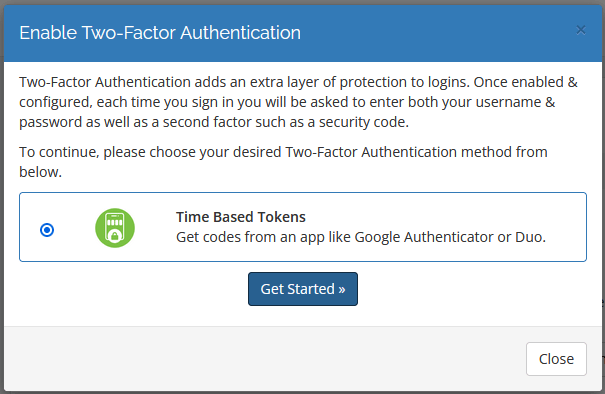Click white space left of the Get Started button
The image size is (605, 394).
[131, 289]
